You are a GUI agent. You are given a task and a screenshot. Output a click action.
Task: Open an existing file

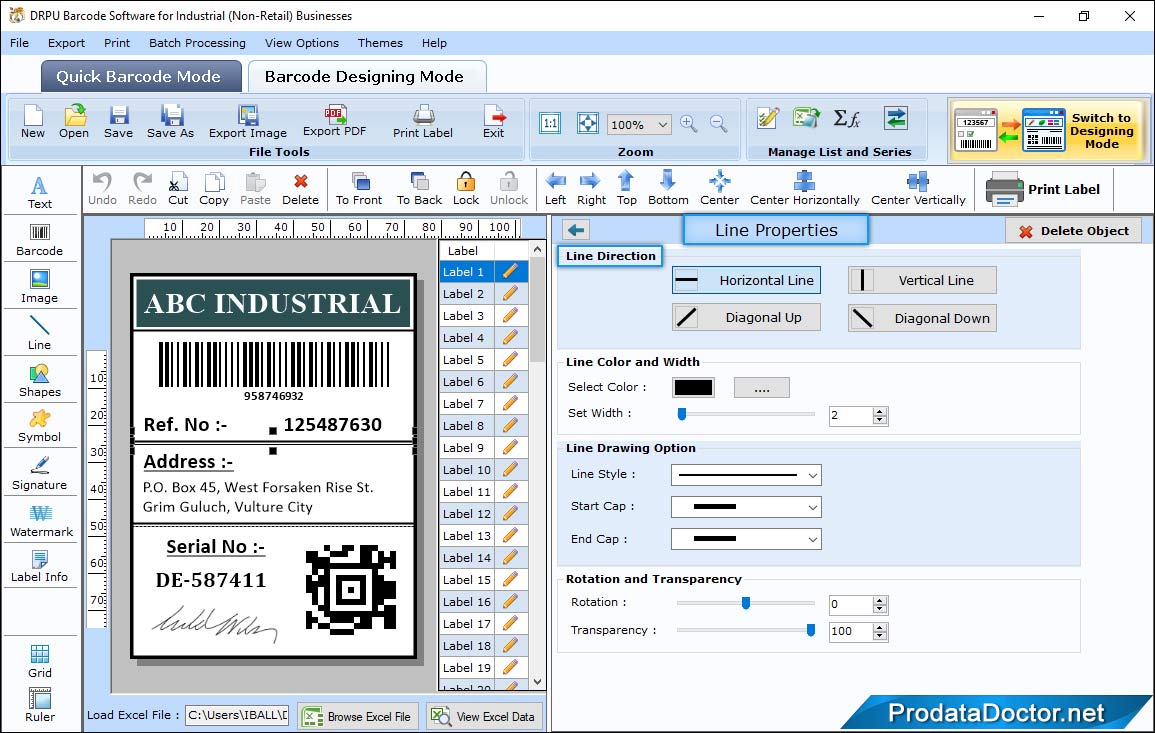click(74, 122)
